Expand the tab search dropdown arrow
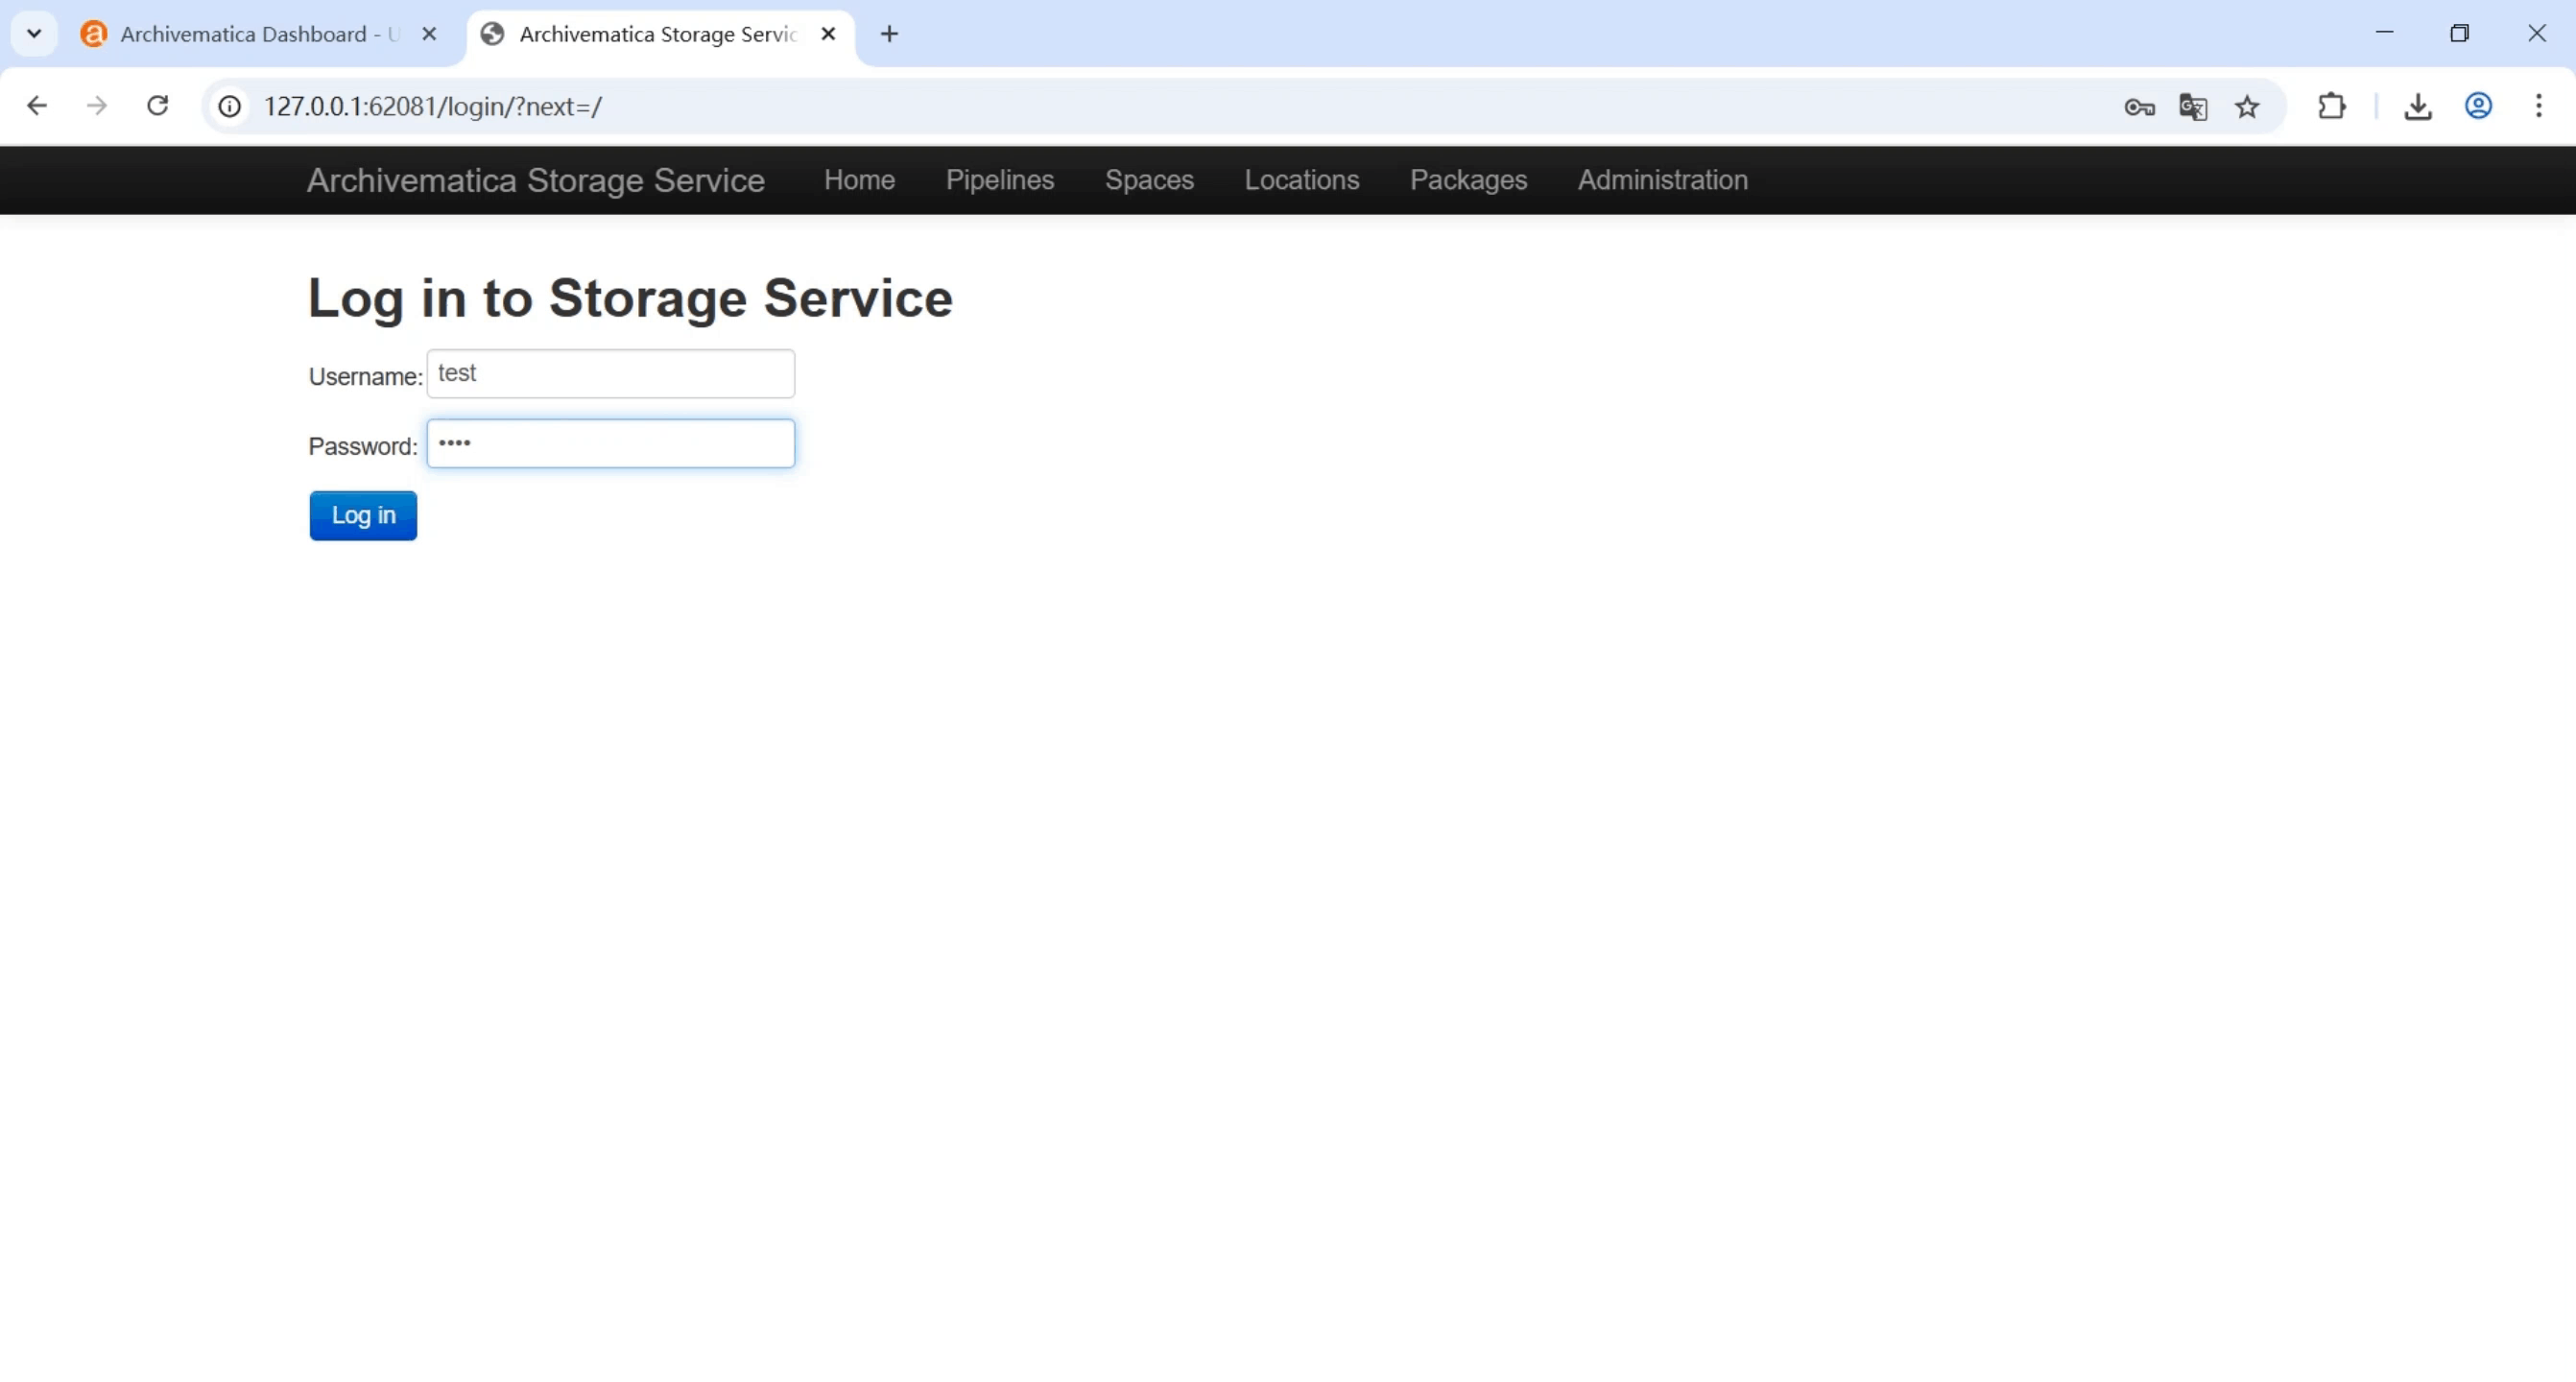 pyautogui.click(x=34, y=34)
